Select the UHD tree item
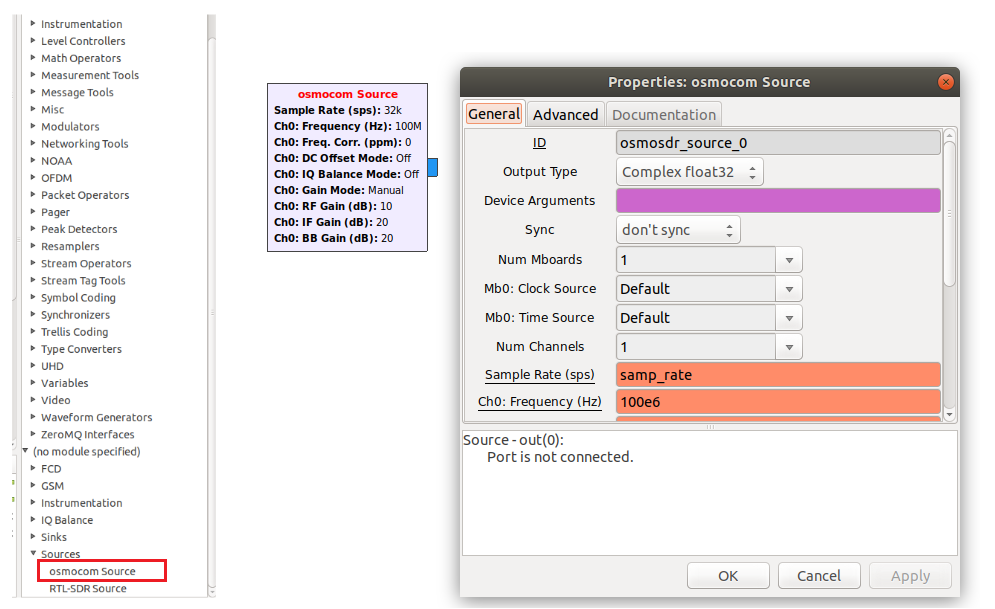 [x=52, y=366]
